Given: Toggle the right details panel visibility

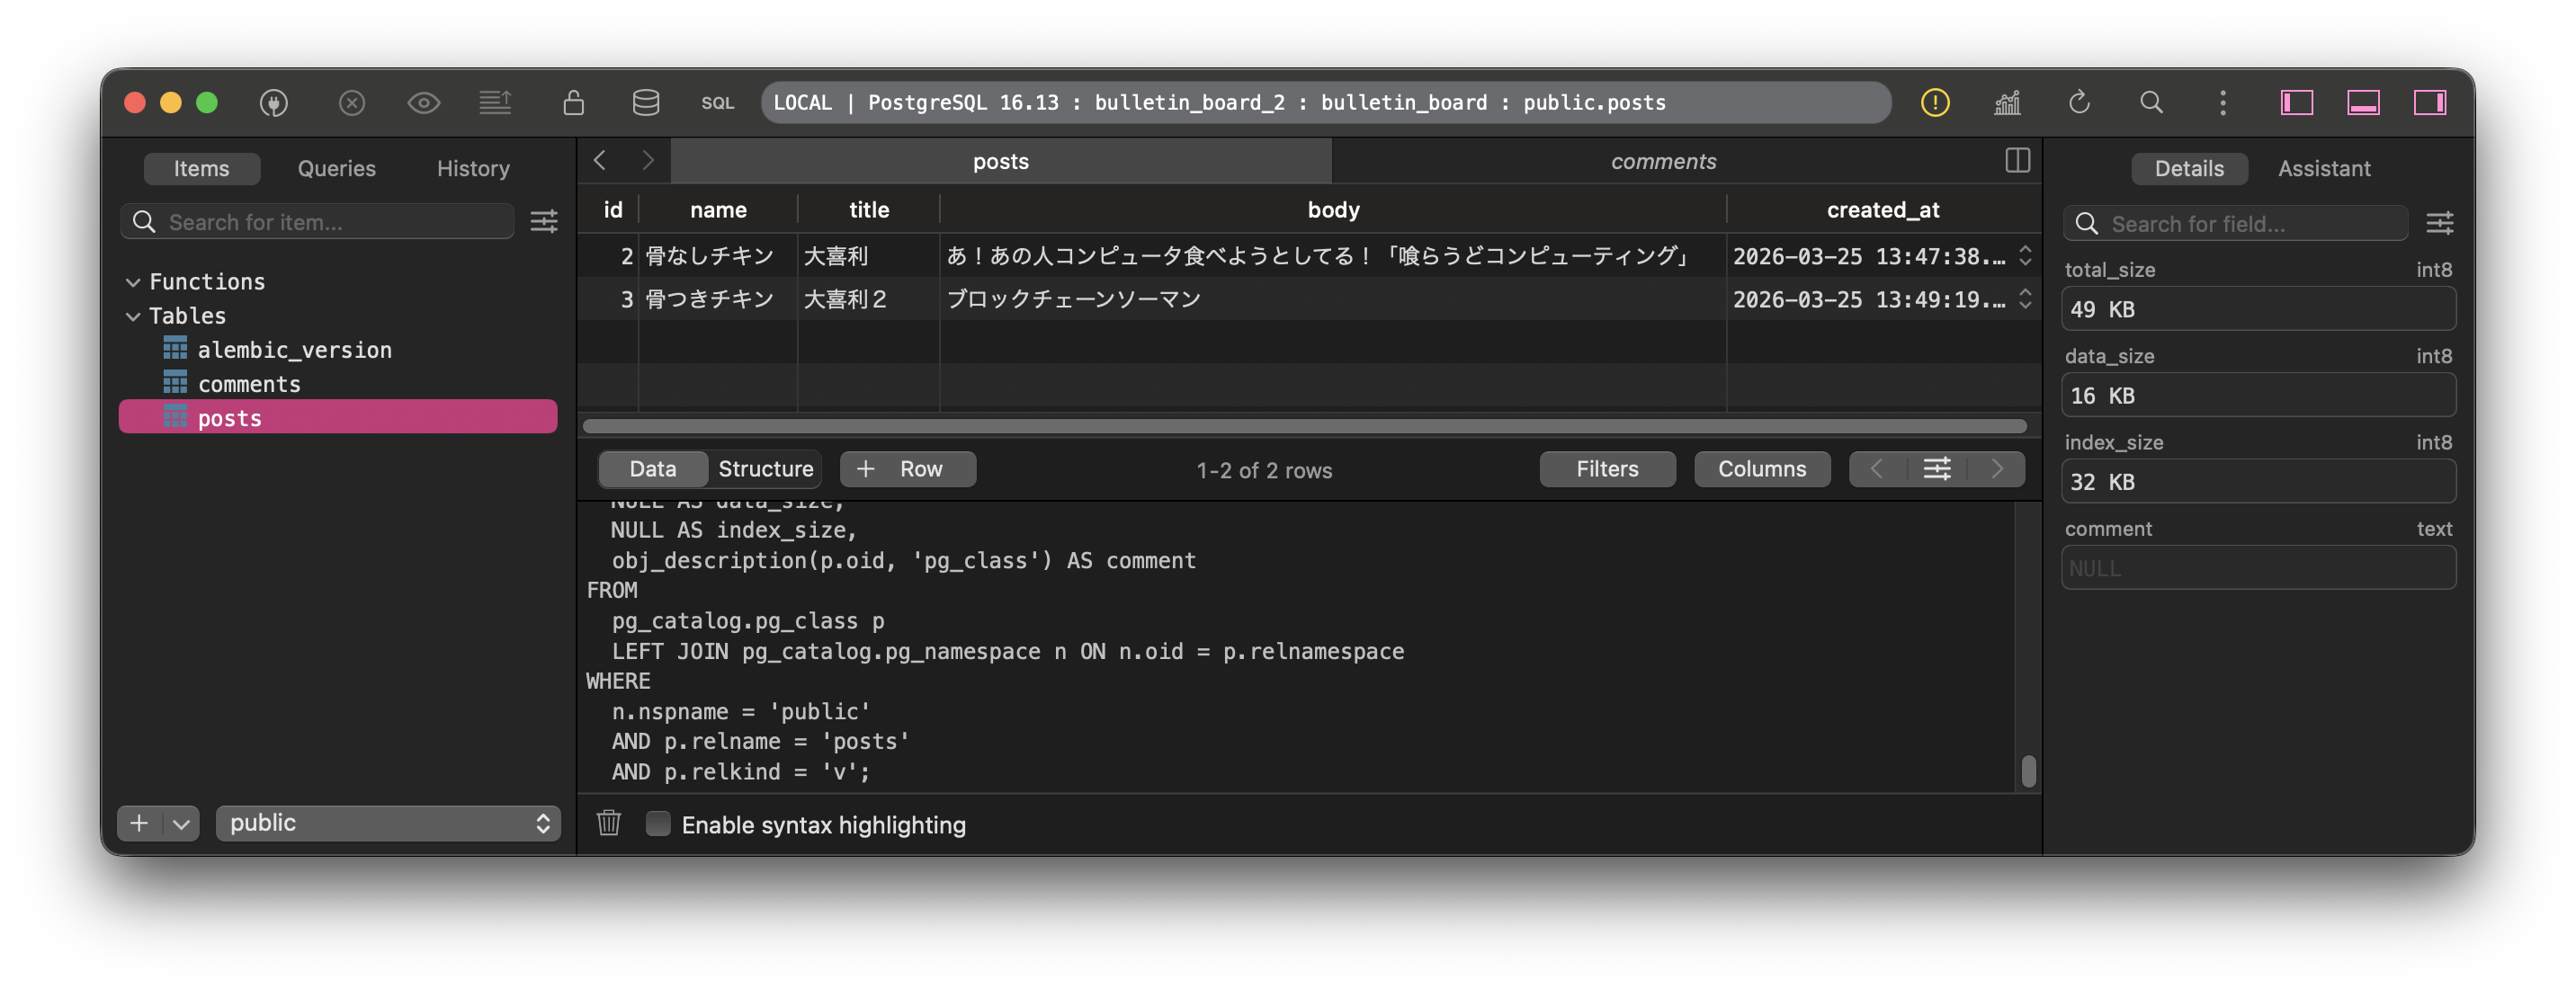Looking at the screenshot, I should click(x=2430, y=102).
